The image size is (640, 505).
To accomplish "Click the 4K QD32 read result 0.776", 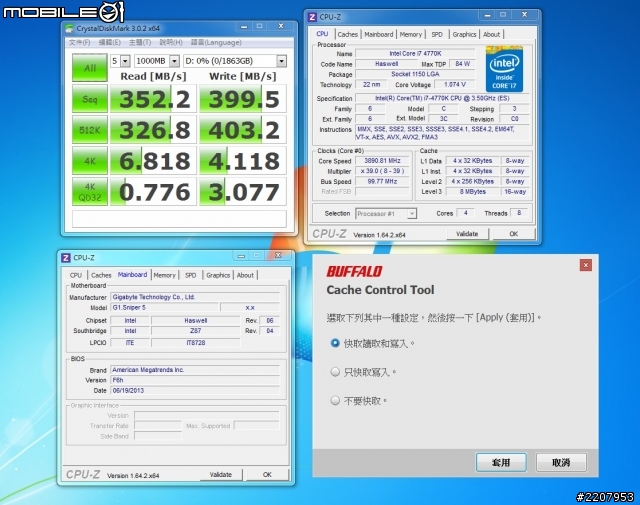I will pyautogui.click(x=153, y=192).
